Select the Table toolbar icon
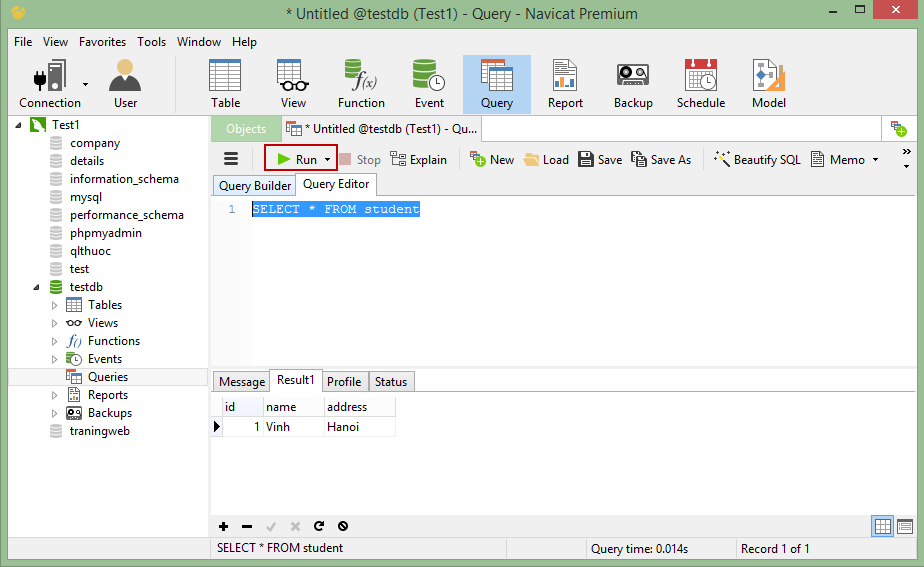Viewport: 924px width, 567px height. [225, 84]
